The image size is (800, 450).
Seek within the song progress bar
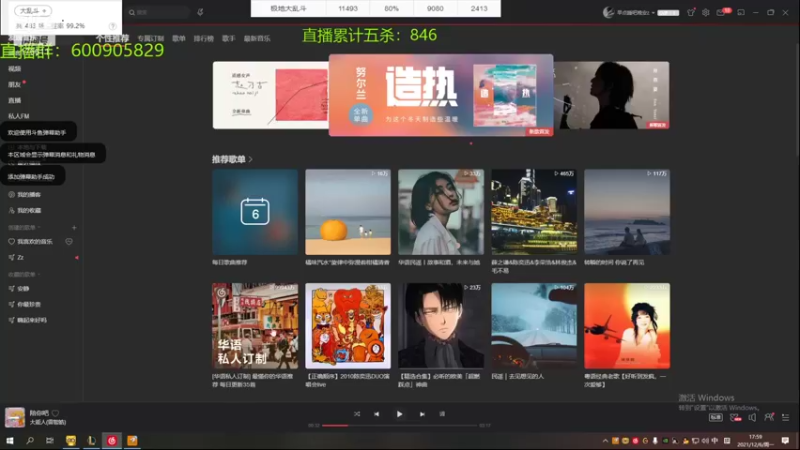(x=399, y=425)
